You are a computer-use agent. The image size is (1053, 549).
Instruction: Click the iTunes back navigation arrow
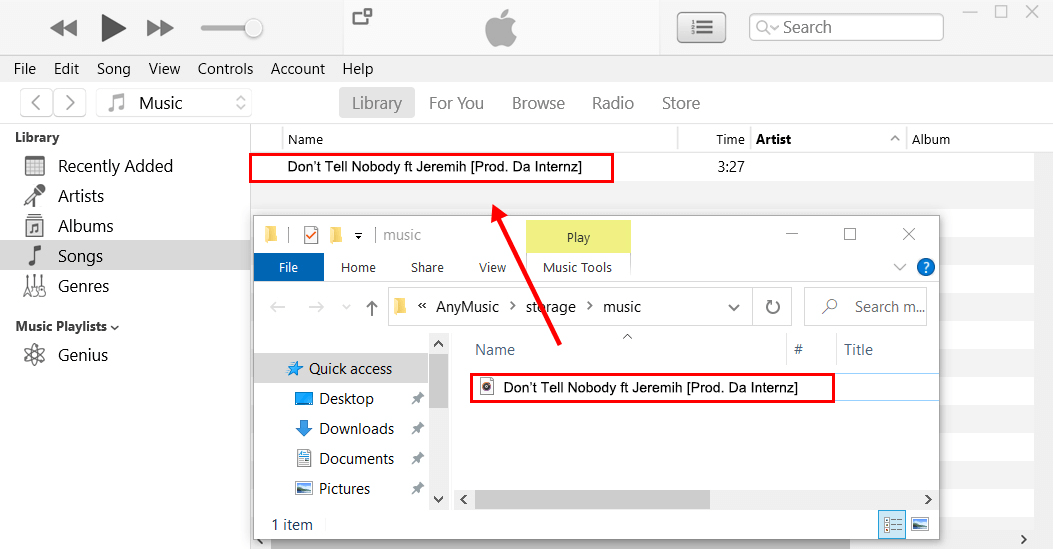(x=36, y=103)
